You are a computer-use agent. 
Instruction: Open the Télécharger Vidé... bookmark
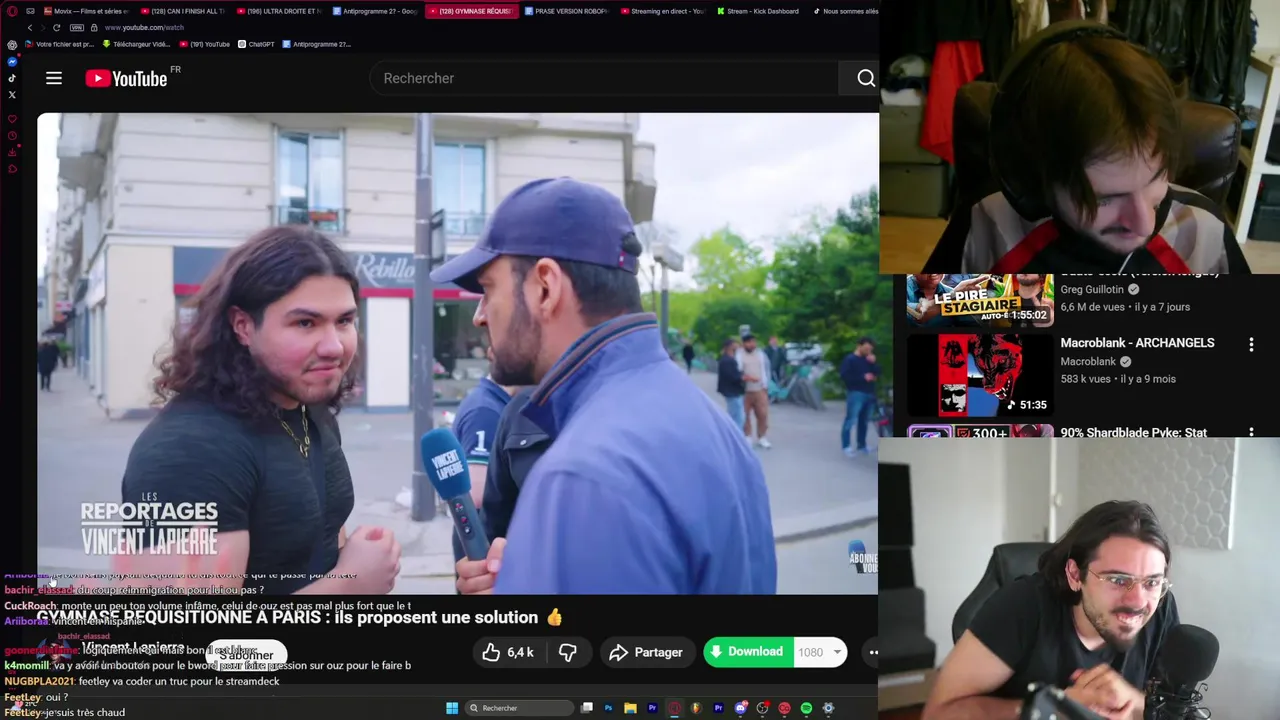click(x=137, y=44)
